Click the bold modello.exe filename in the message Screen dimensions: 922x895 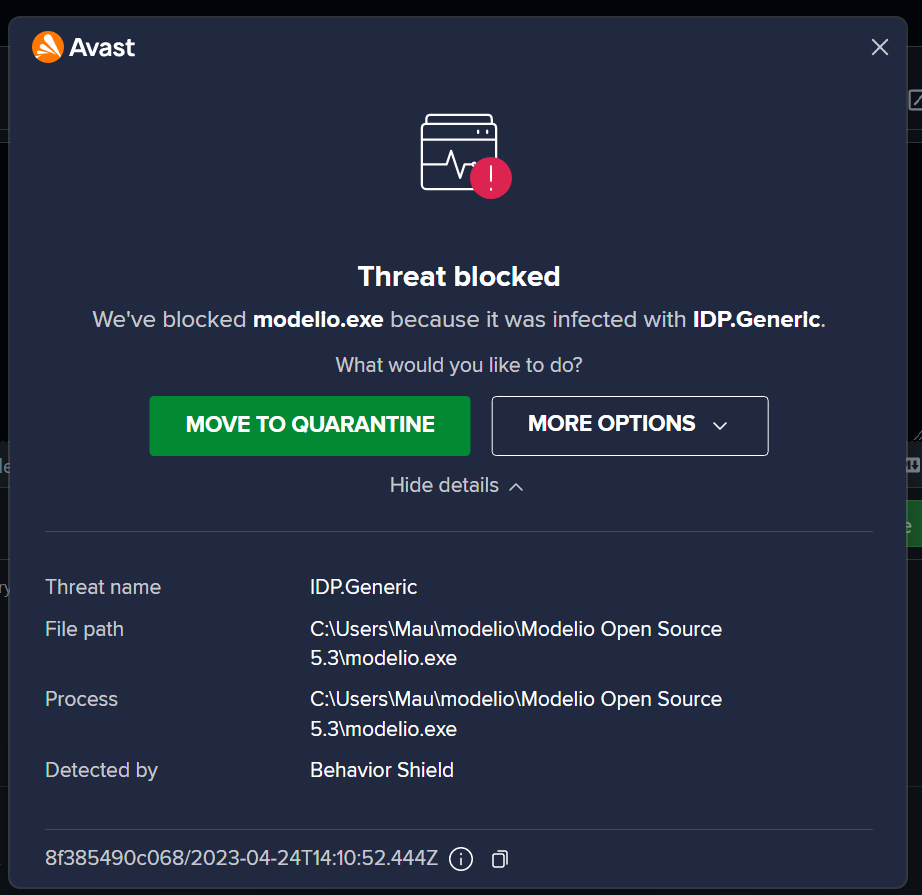(318, 319)
